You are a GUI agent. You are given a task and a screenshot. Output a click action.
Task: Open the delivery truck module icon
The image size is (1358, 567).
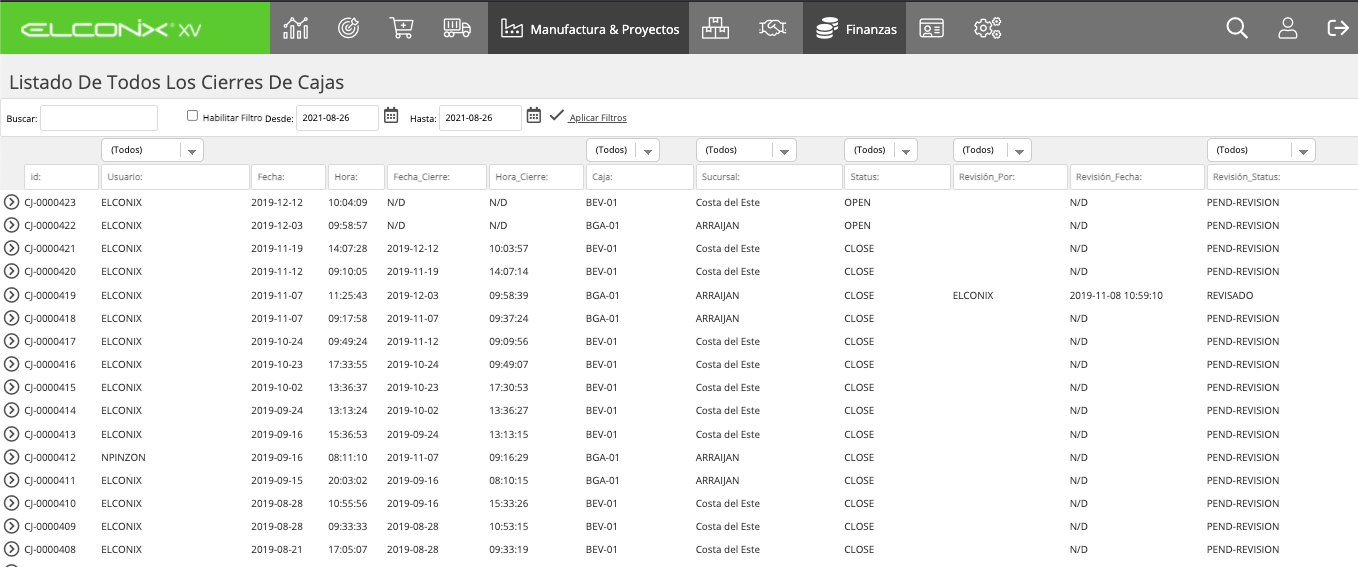click(457, 28)
